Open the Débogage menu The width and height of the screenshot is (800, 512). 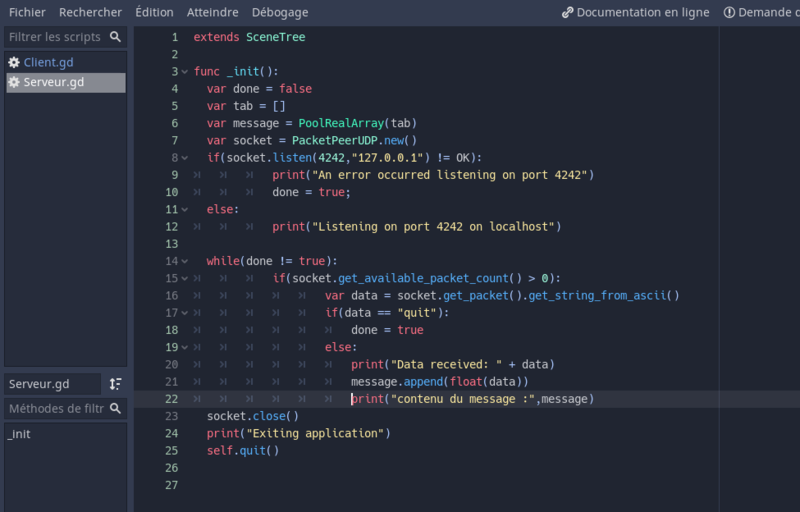[280, 12]
